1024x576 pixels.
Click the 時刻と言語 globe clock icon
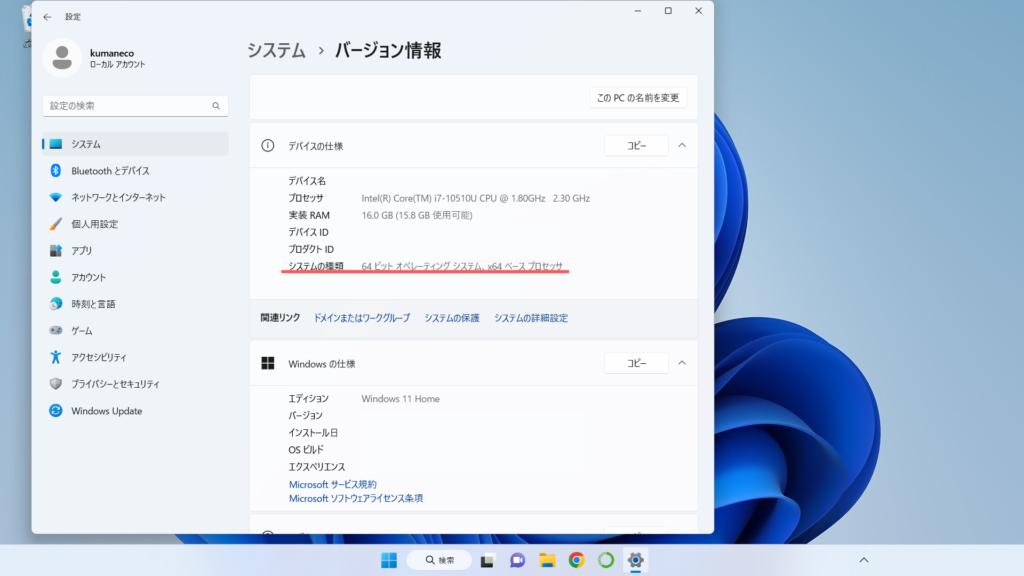coord(56,304)
